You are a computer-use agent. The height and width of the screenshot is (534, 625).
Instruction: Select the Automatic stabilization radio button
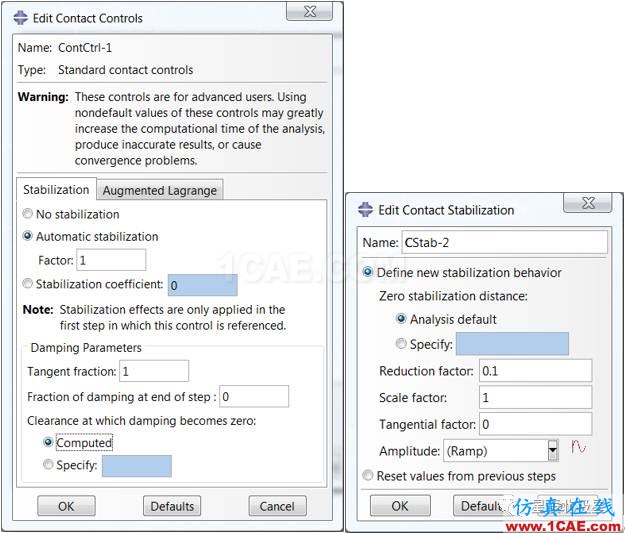[x=27, y=236]
